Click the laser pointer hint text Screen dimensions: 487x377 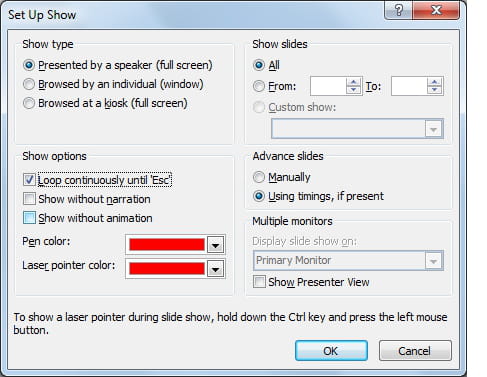pyautogui.click(x=230, y=323)
